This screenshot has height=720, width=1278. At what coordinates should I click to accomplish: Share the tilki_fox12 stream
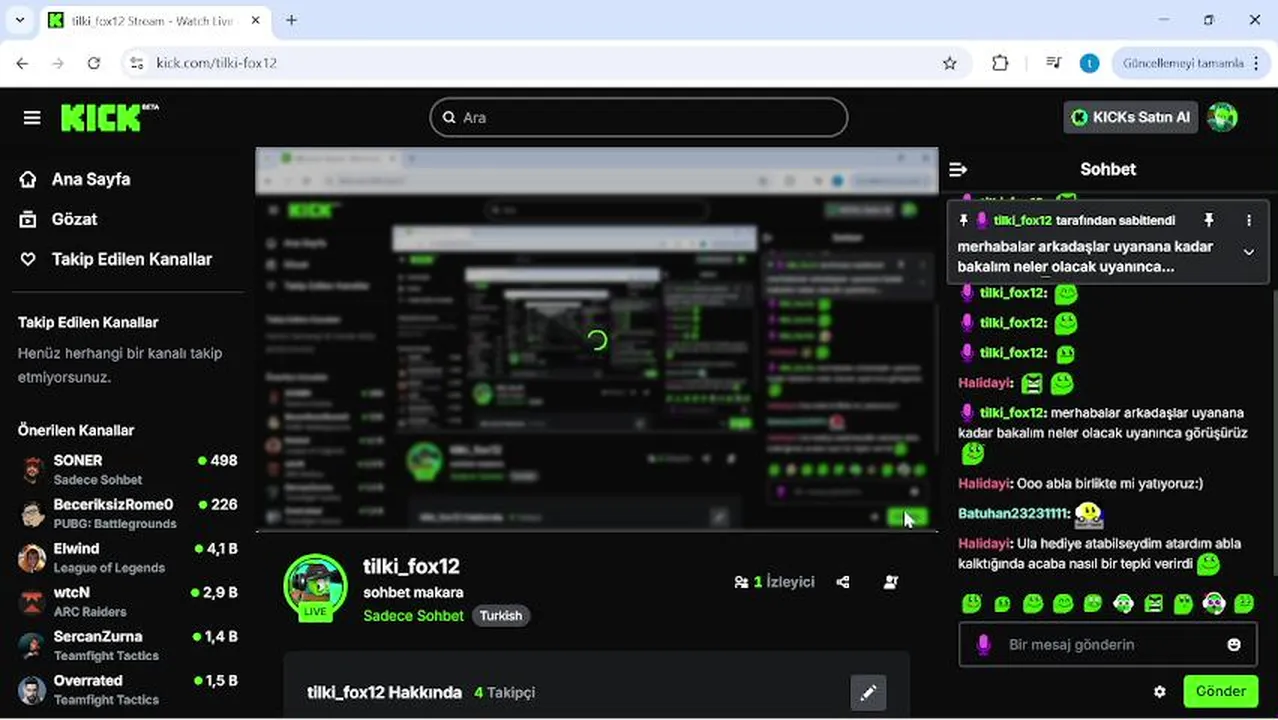843,582
